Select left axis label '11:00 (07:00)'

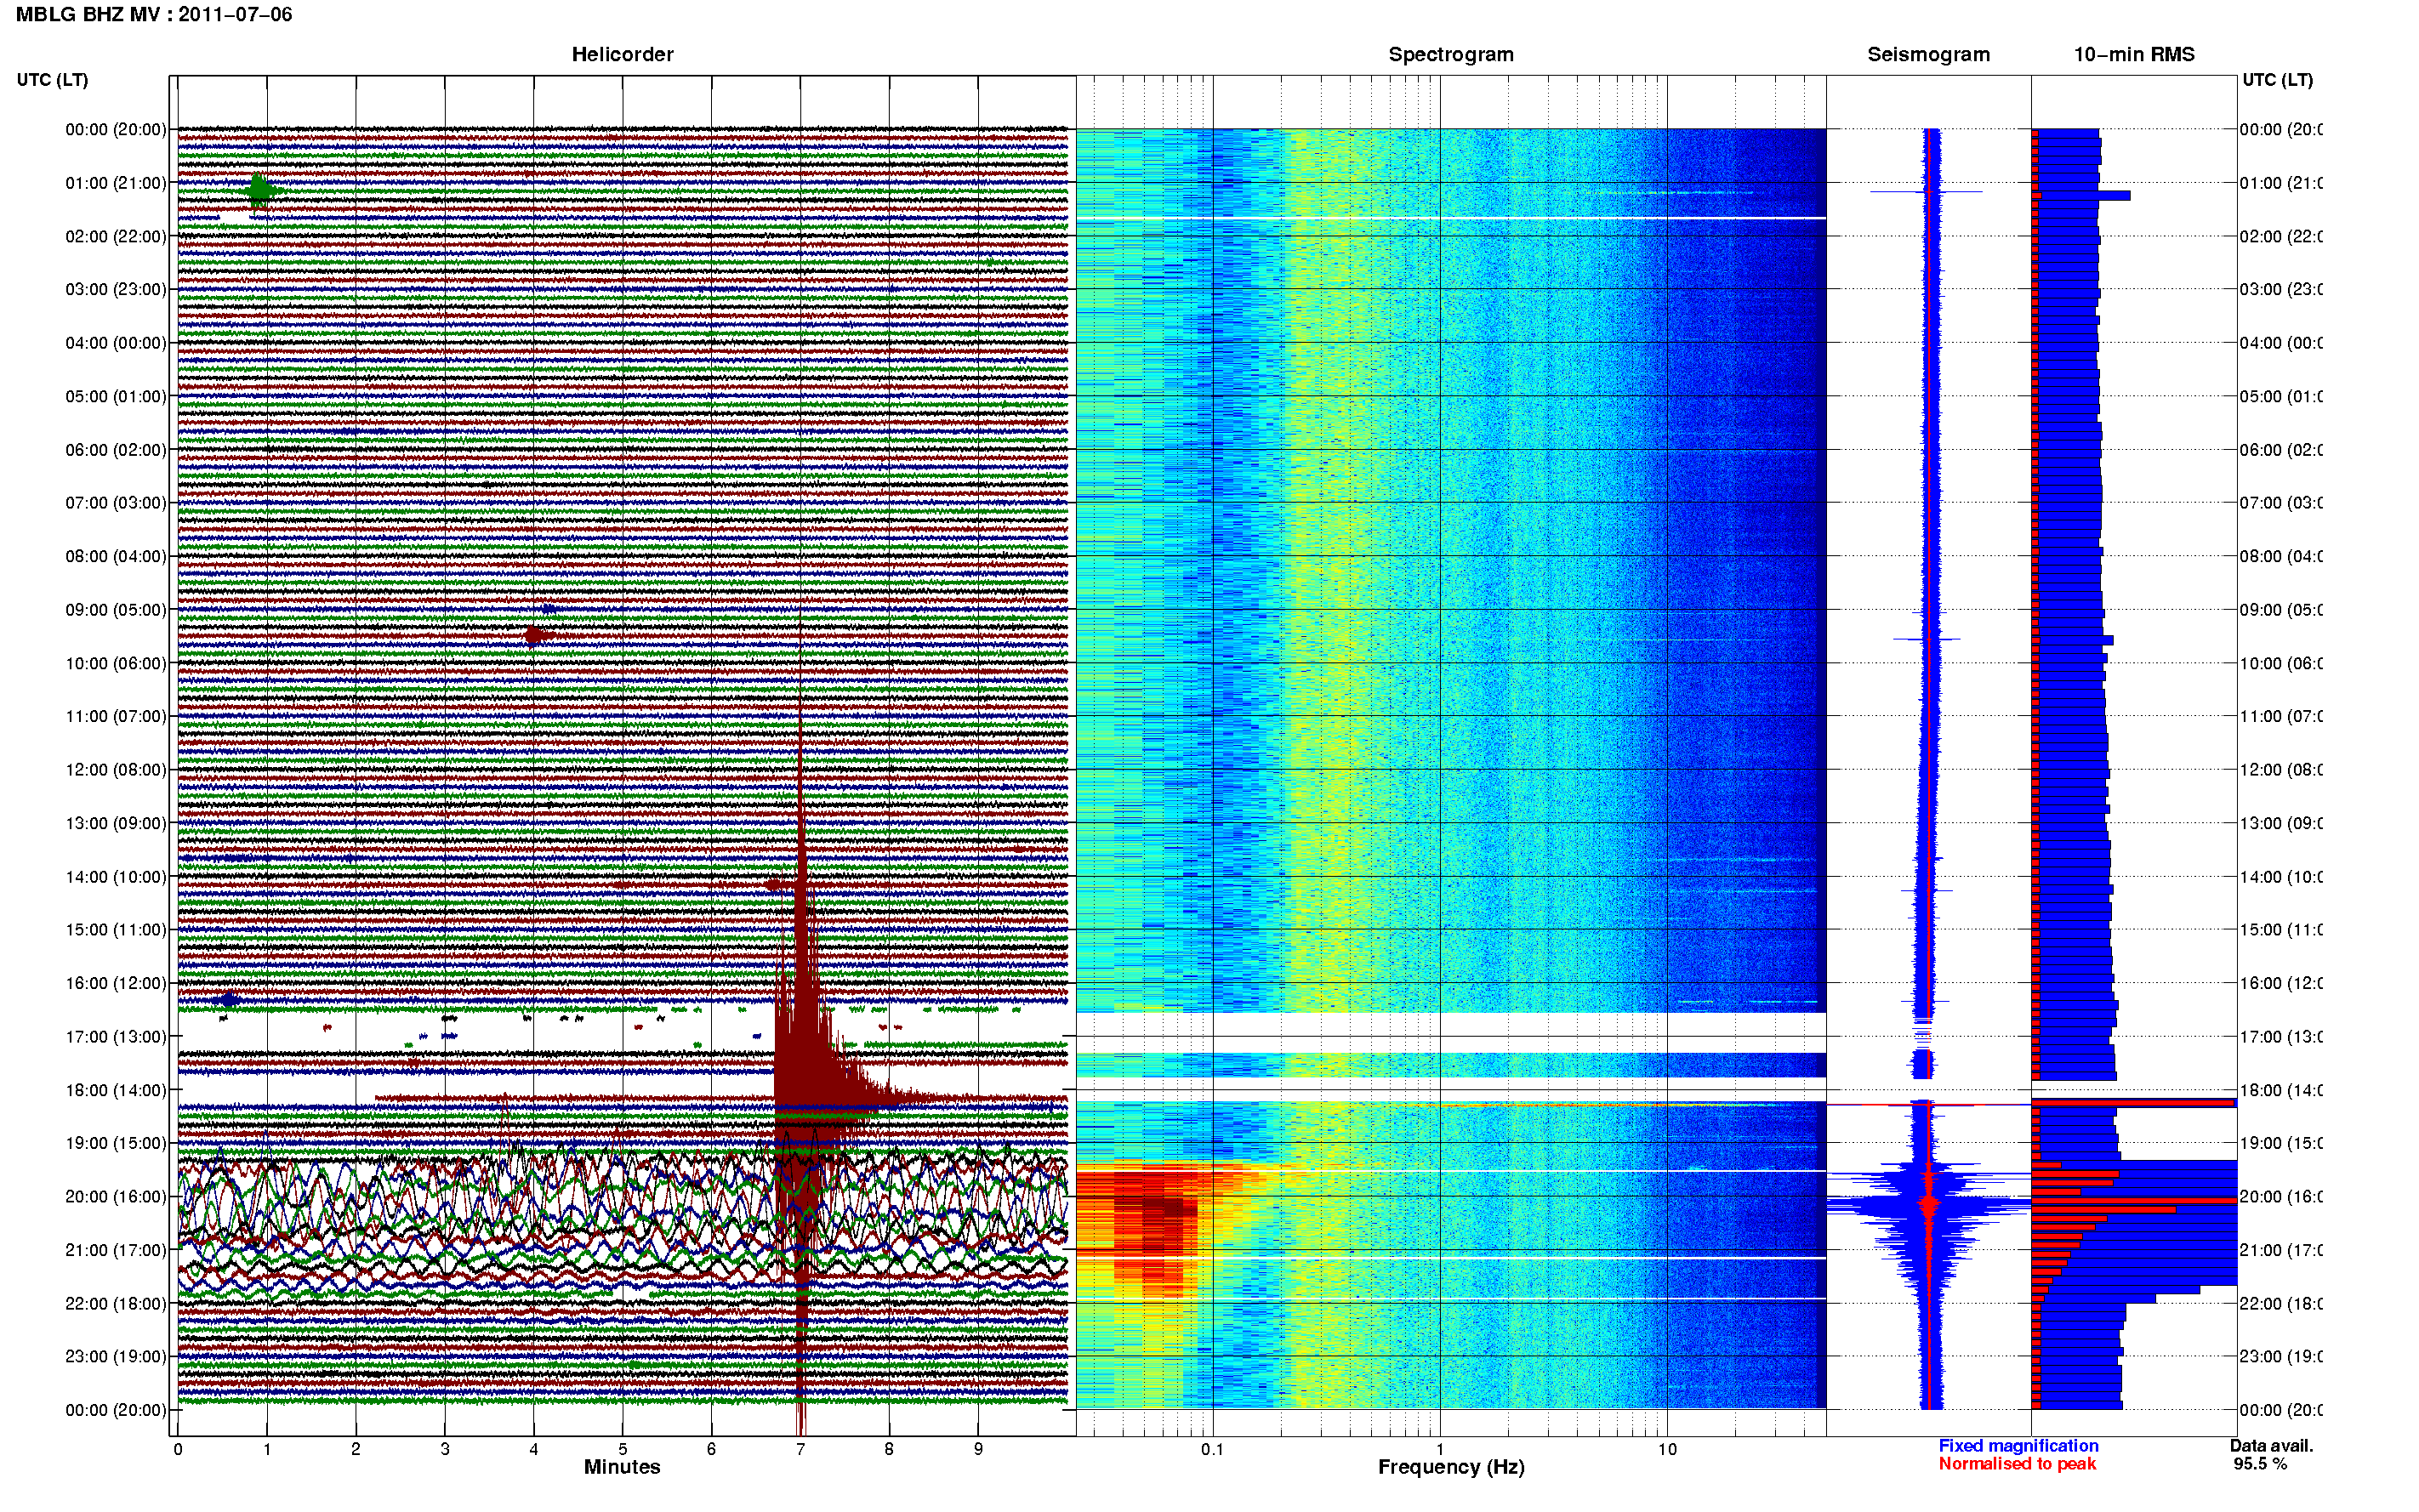116,716
